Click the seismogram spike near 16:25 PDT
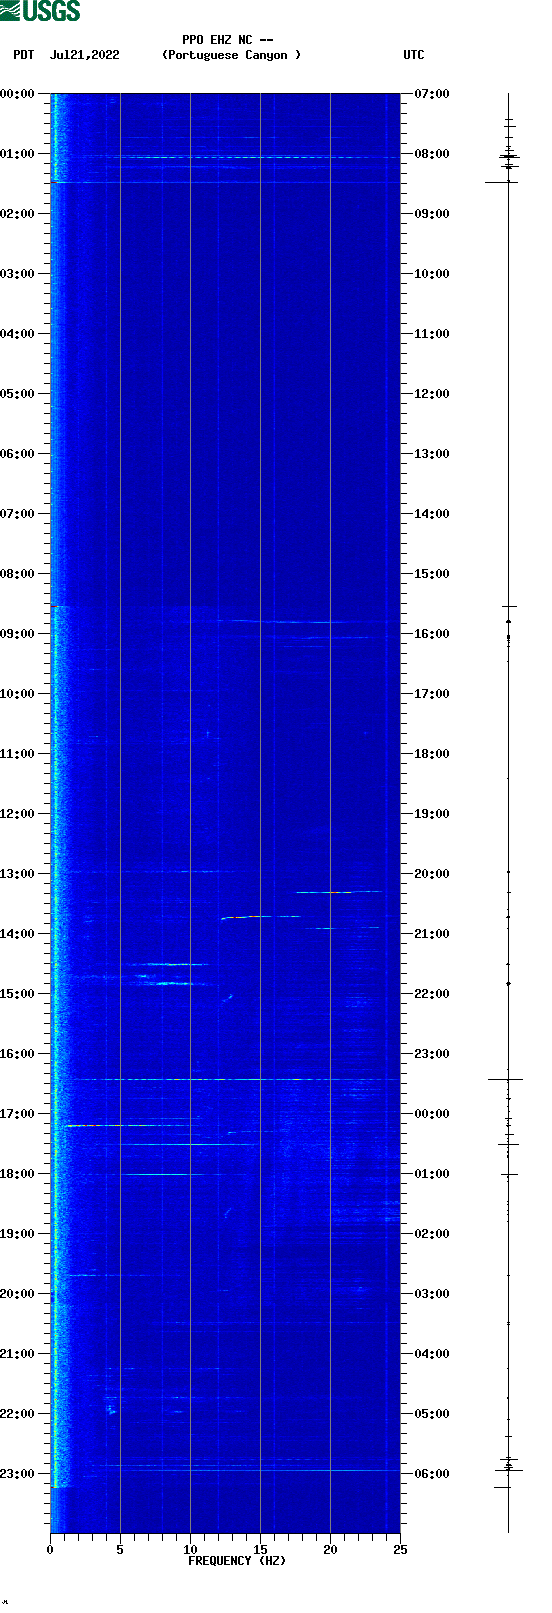Screen dimensions: 552x1613 [x=505, y=1079]
